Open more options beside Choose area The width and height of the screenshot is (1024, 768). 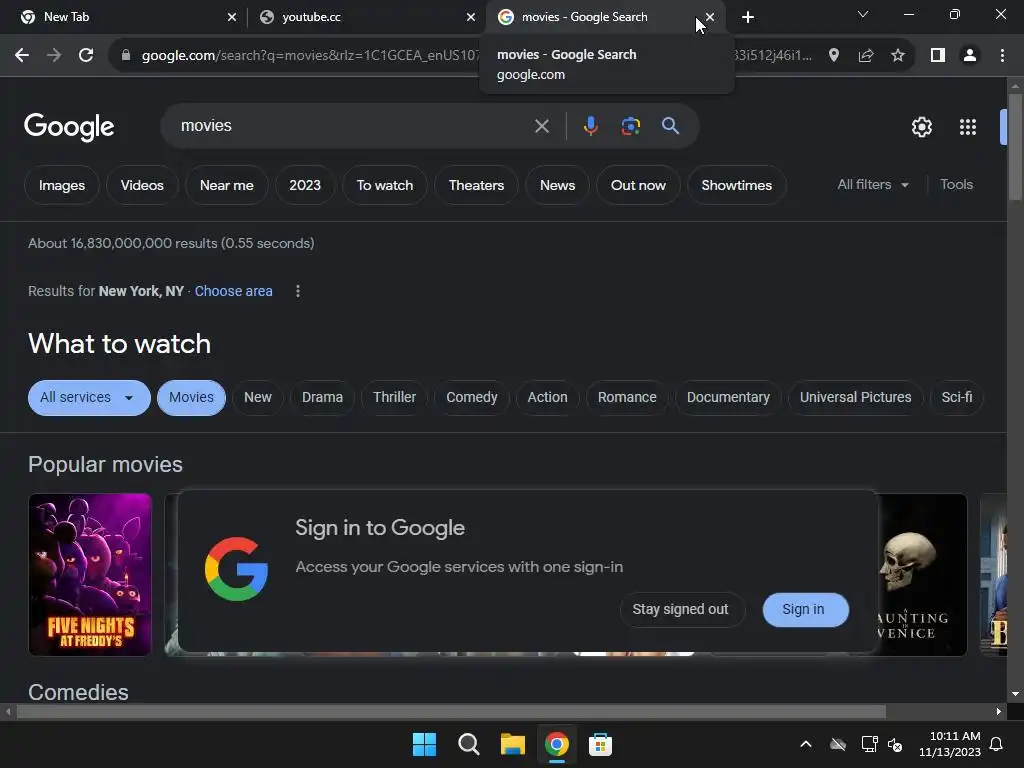[x=298, y=291]
